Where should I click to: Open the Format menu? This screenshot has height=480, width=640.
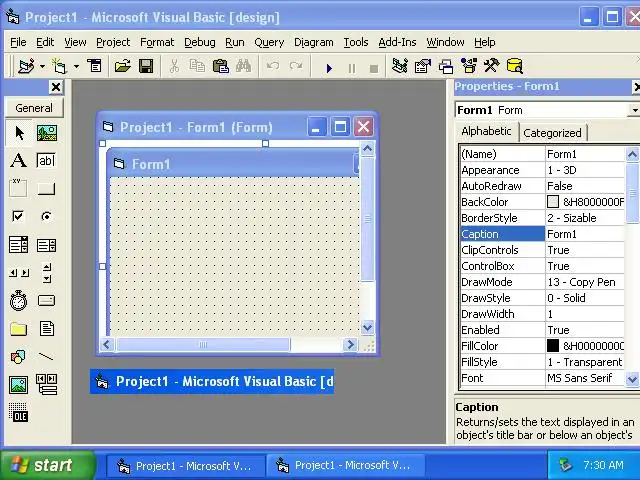pos(157,42)
